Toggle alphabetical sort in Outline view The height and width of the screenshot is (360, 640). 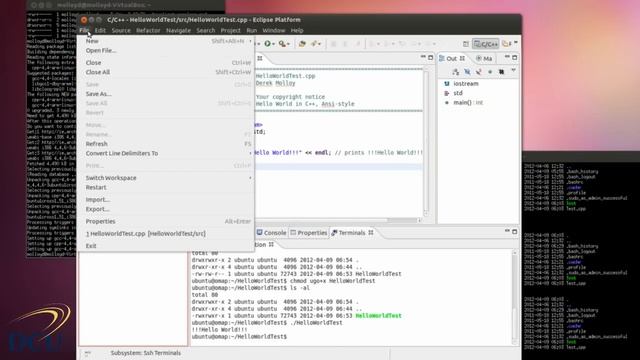coord(456,72)
